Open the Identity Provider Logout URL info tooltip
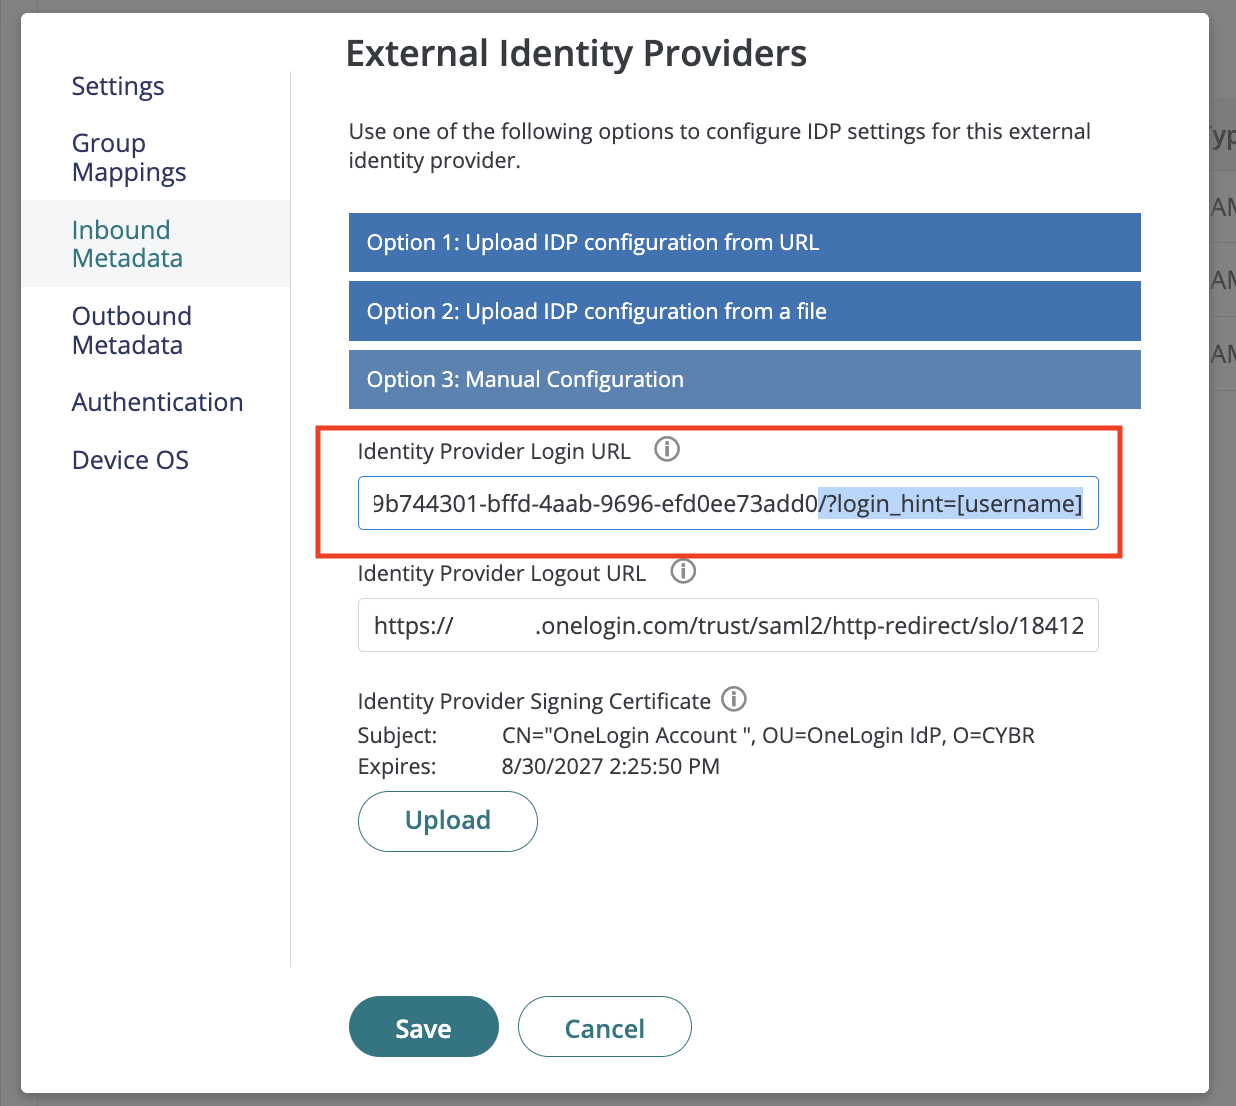Viewport: 1236px width, 1106px height. (683, 571)
